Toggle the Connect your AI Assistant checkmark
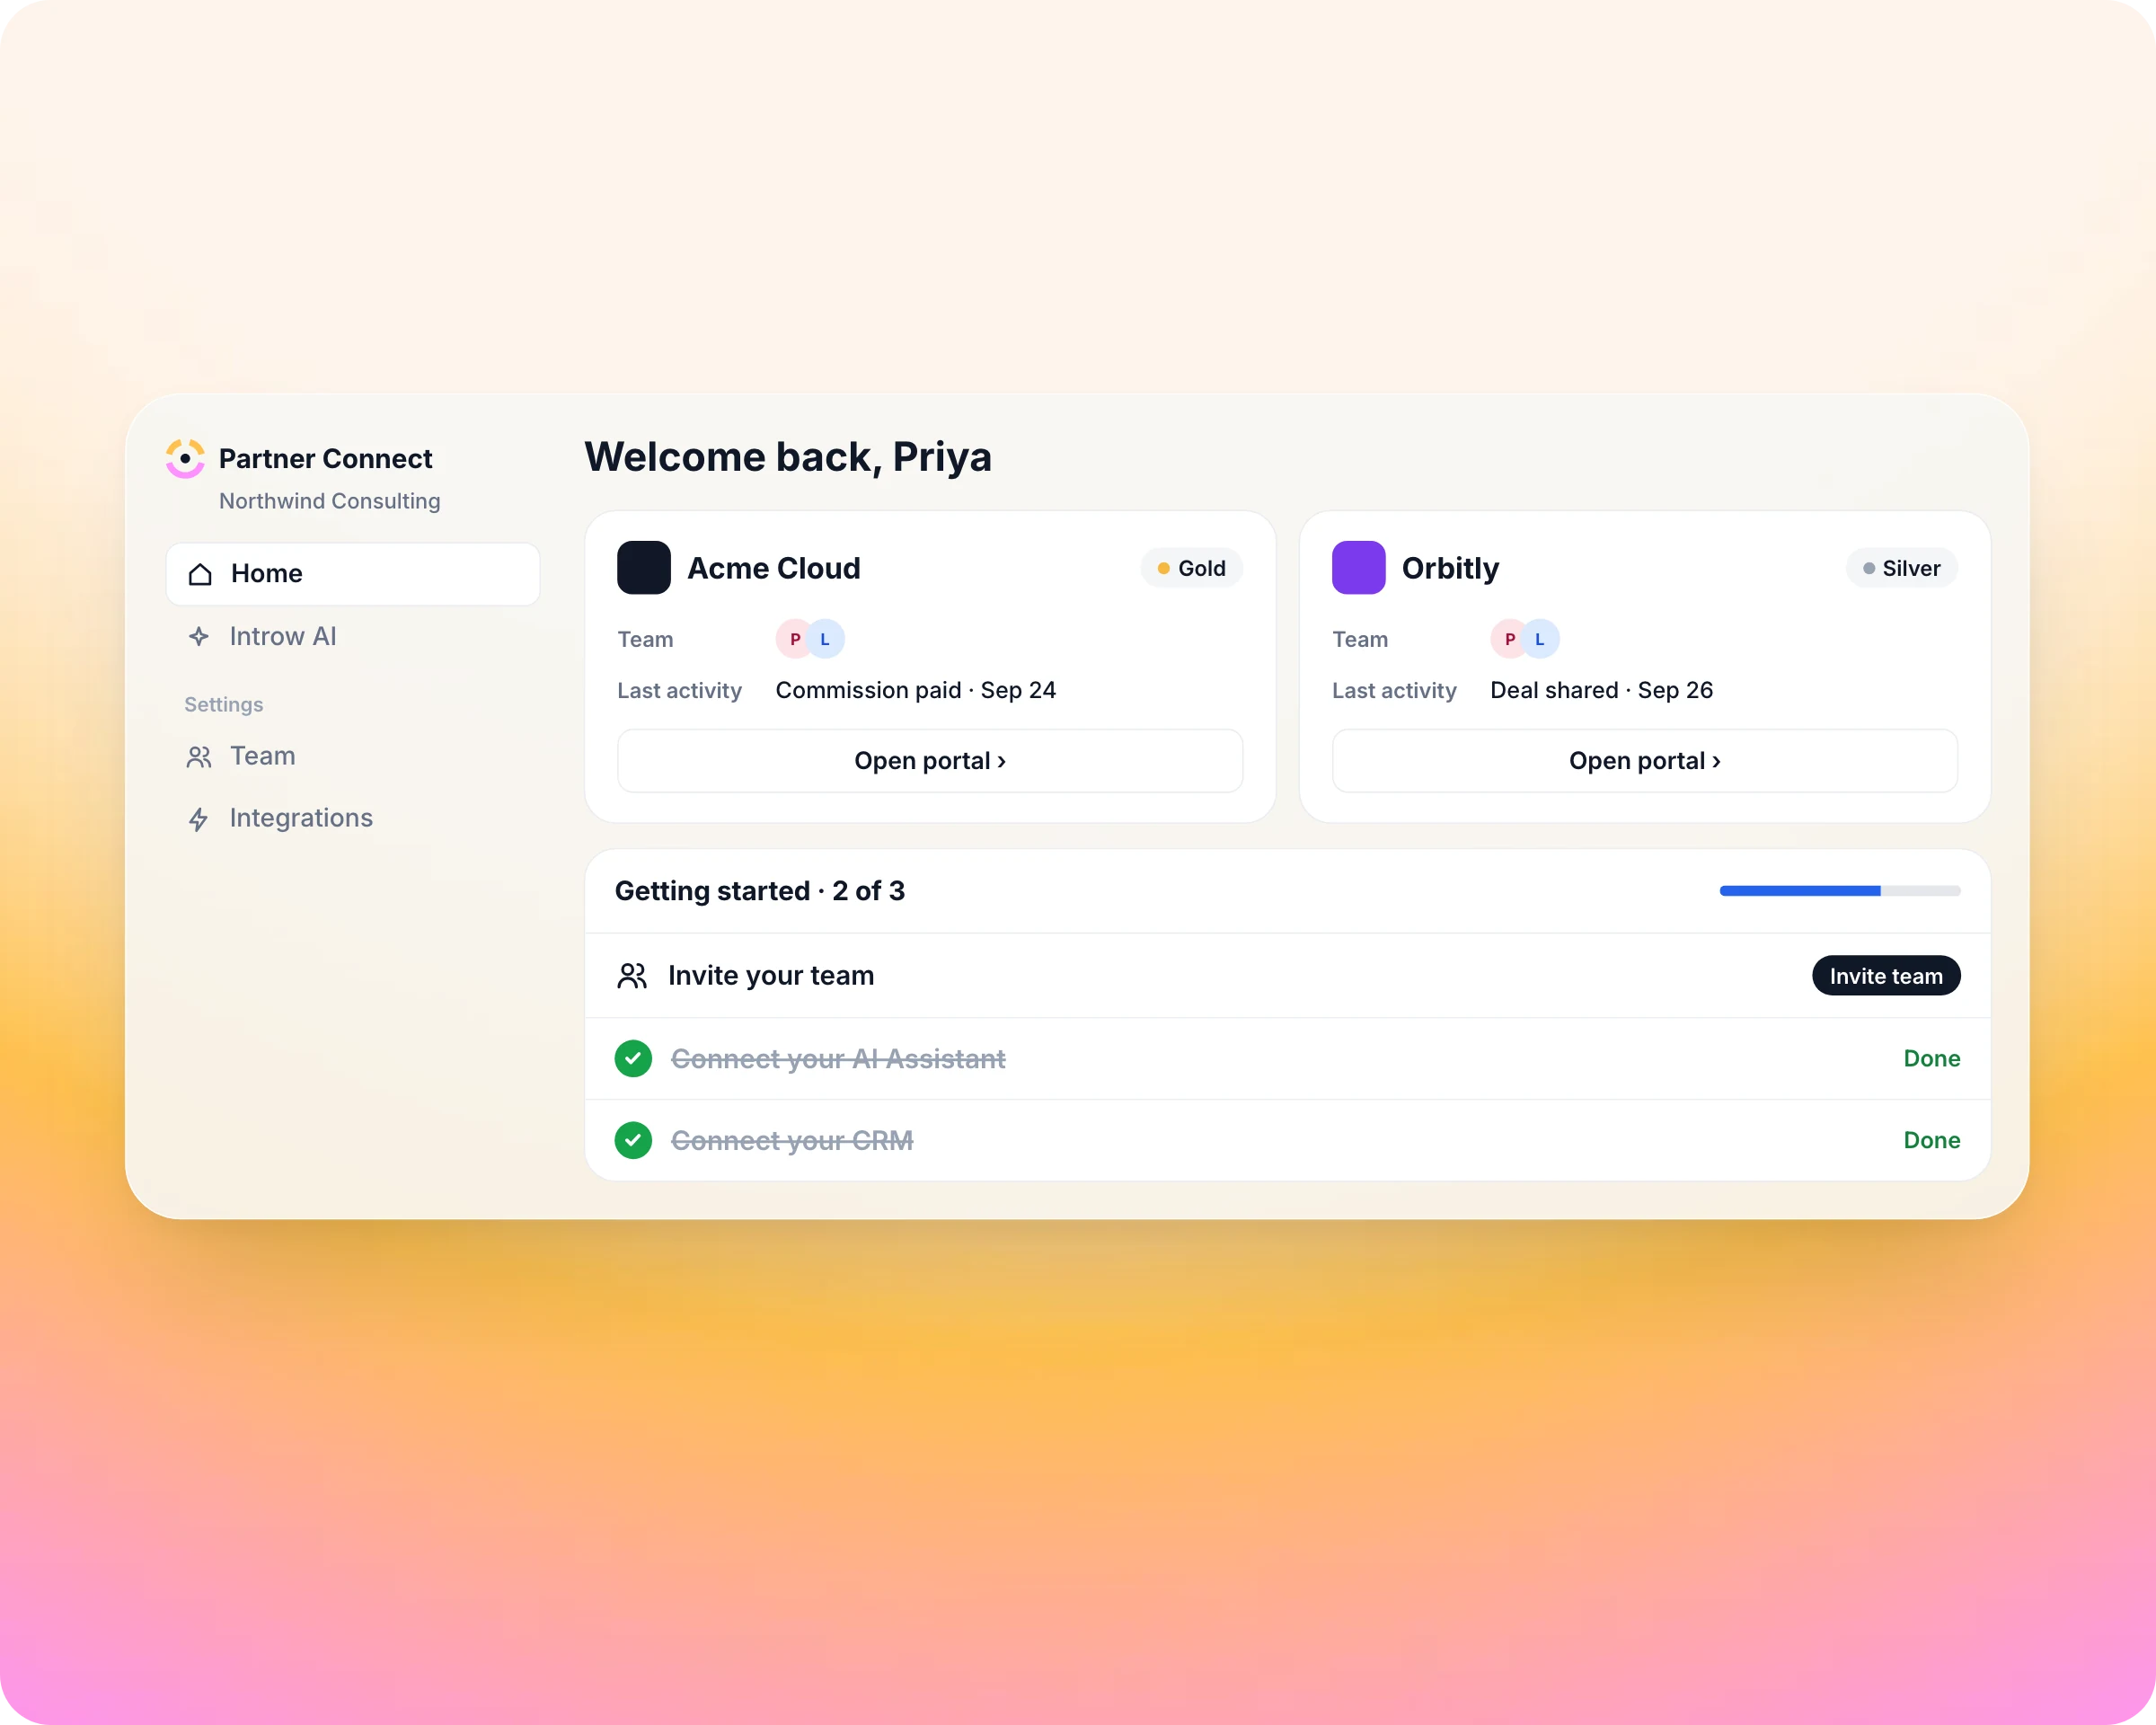This screenshot has height=1725, width=2156. point(633,1059)
